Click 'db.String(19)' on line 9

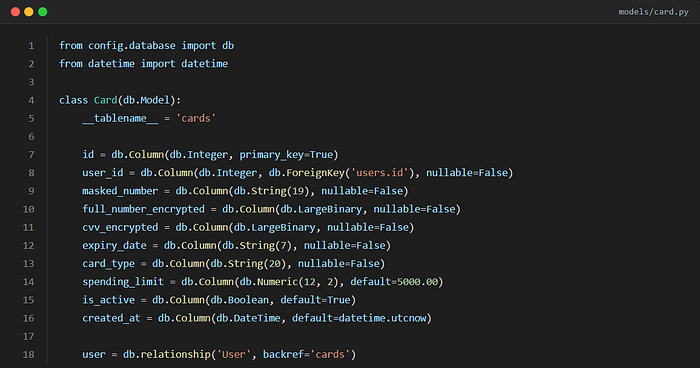click(271, 191)
